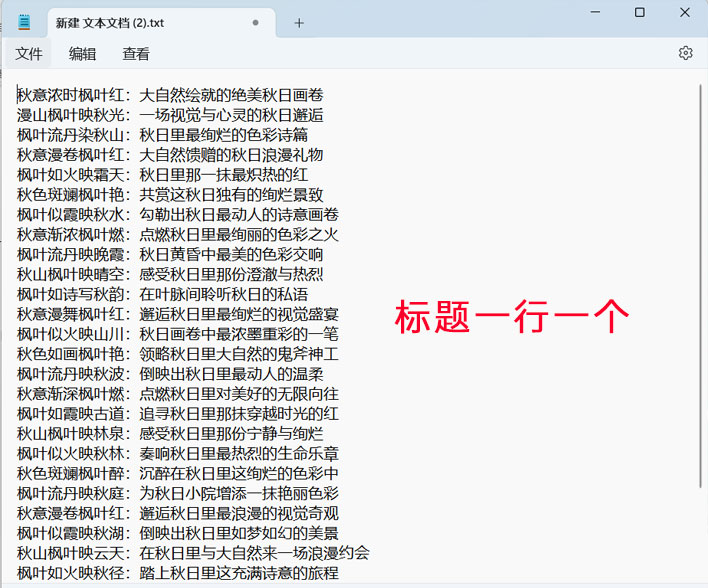This screenshot has height=588, width=708.
Task: Open Notepad settings via the gear icon
Action: 685,53
